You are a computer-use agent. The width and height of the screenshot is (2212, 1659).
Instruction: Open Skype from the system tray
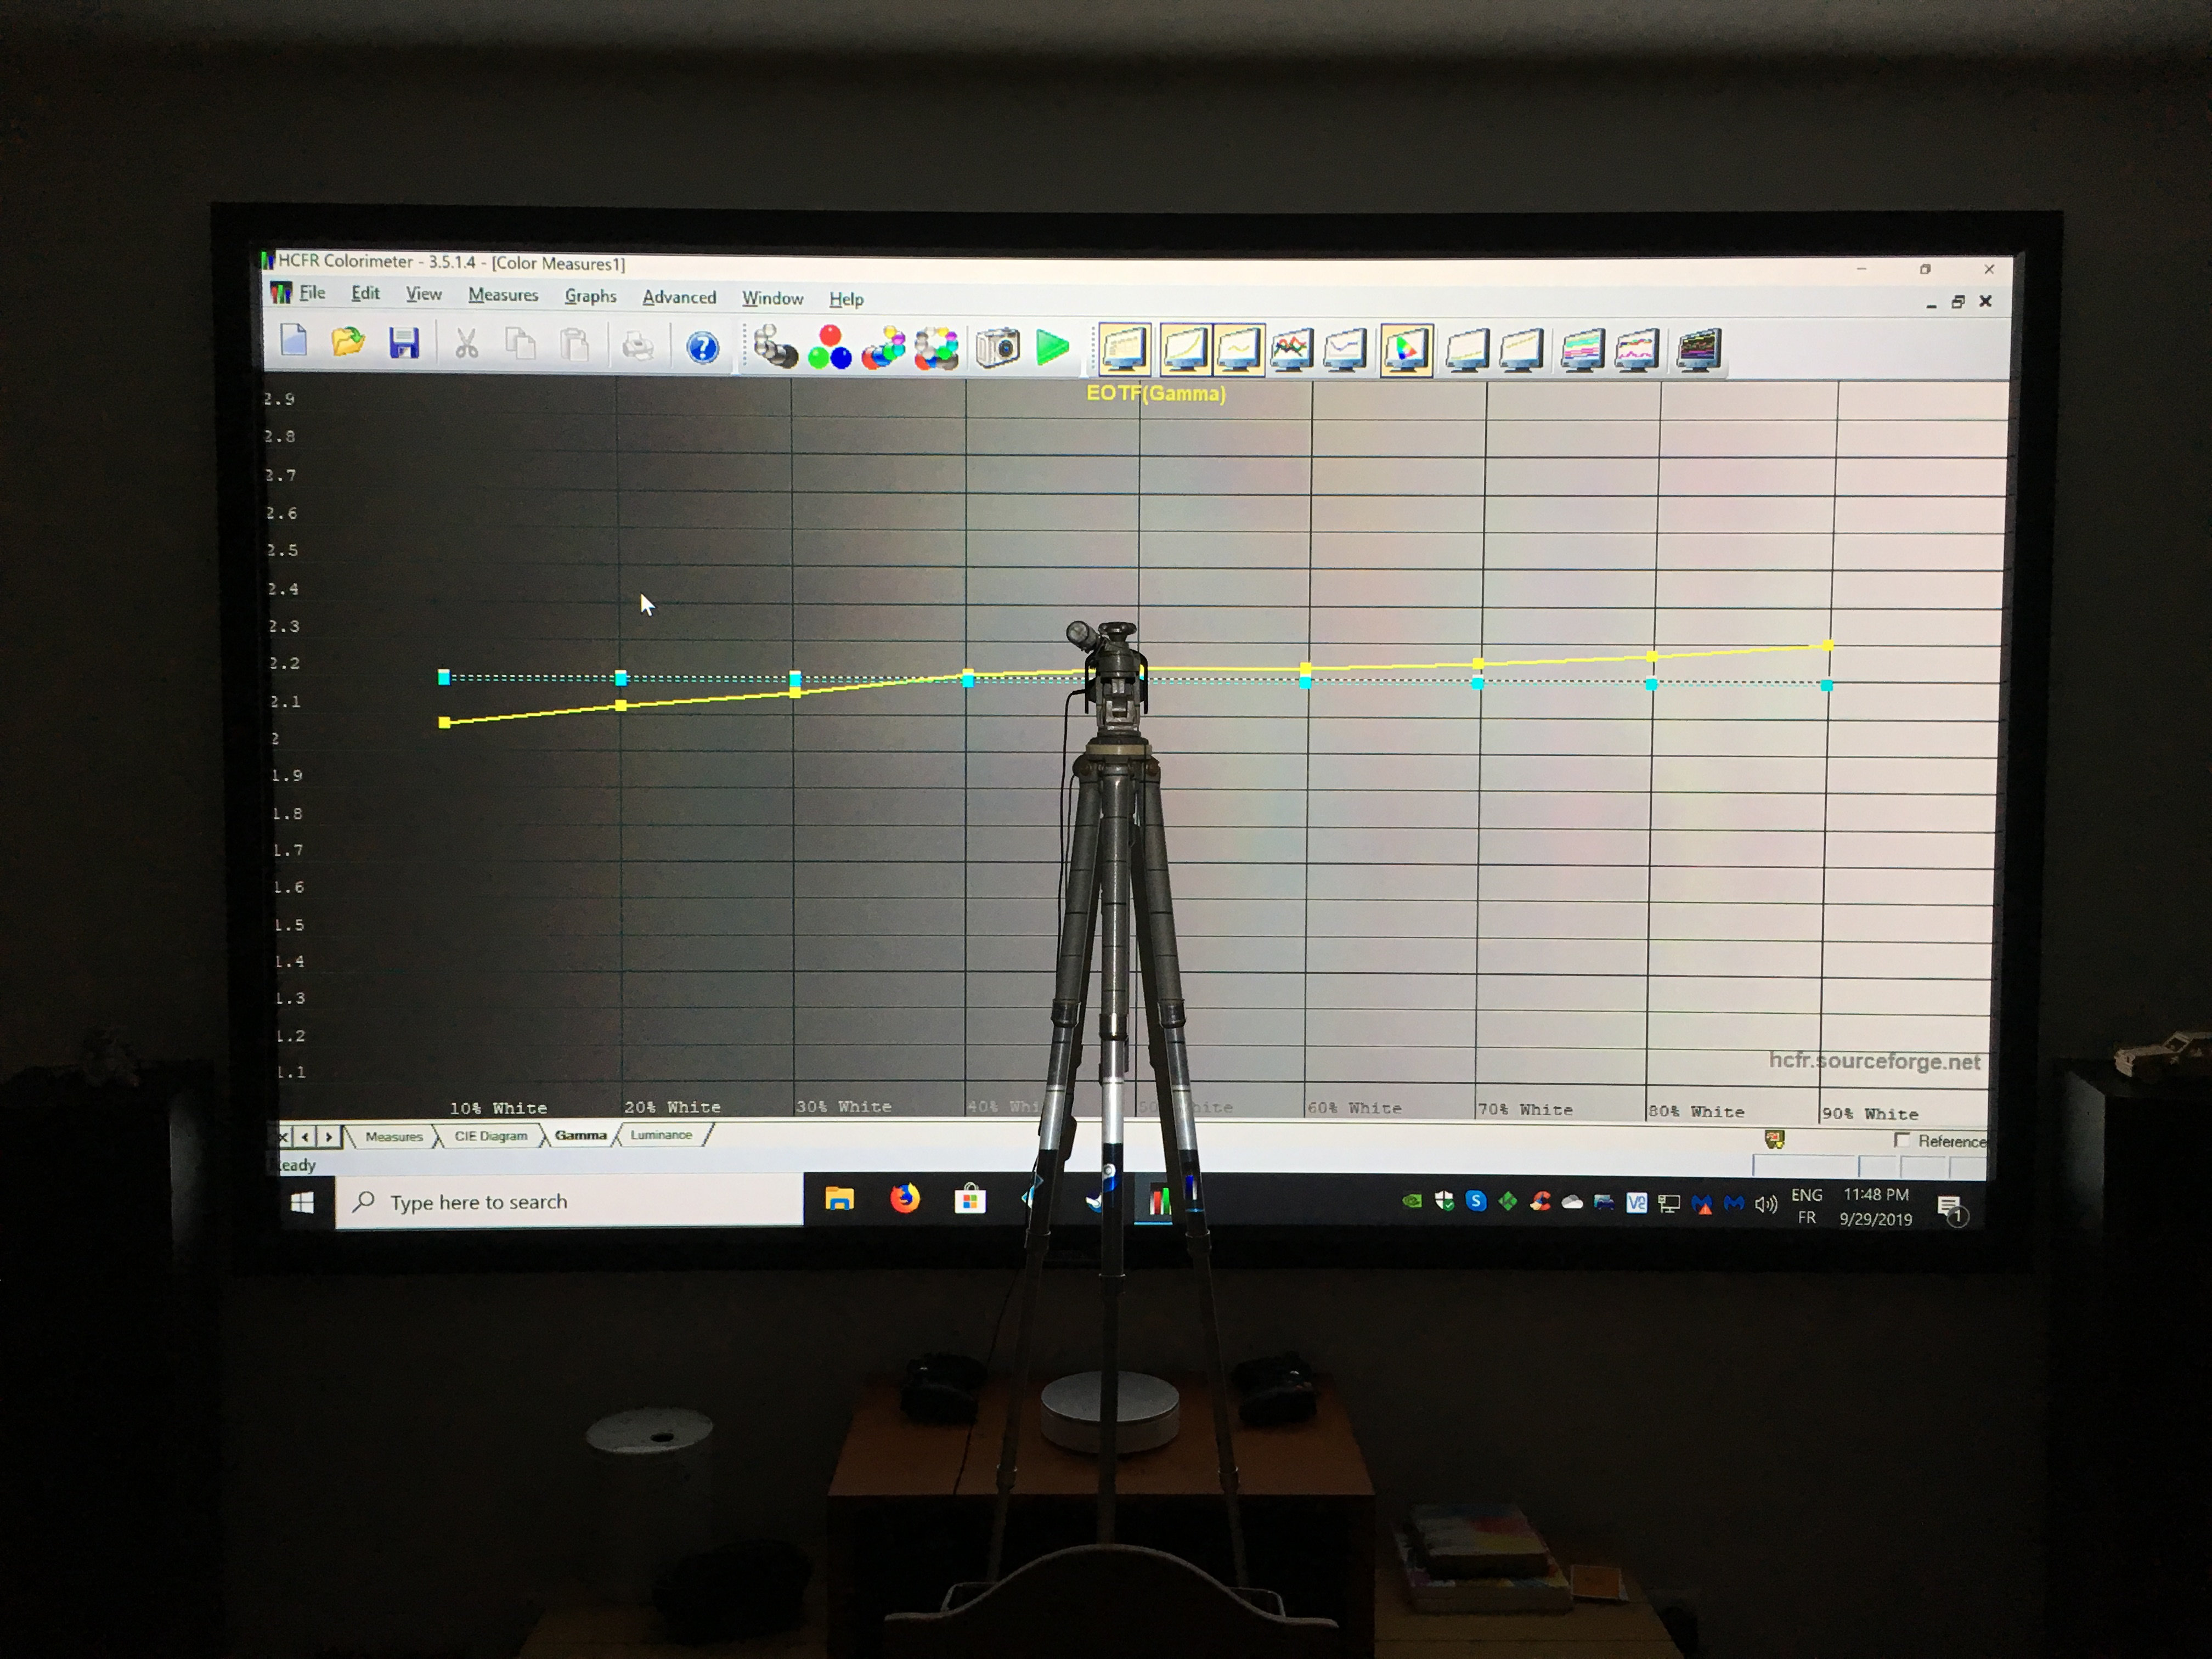(x=1476, y=1201)
